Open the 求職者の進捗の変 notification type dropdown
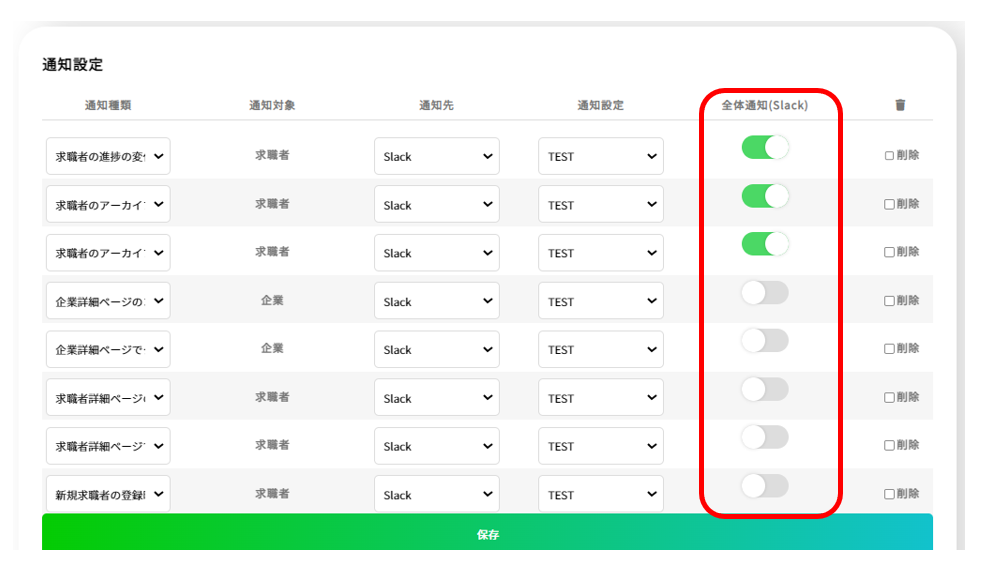Viewport: 992px width, 565px height. point(108,156)
